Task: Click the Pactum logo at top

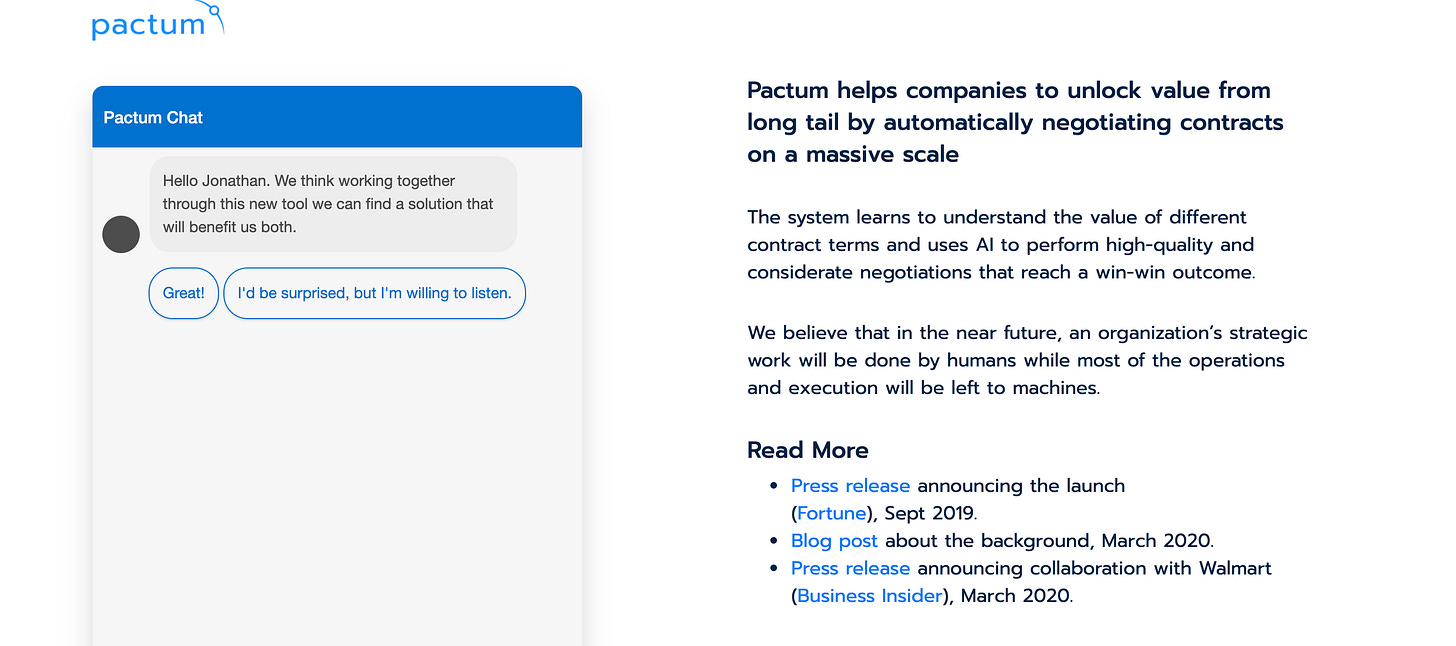Action: (x=158, y=21)
